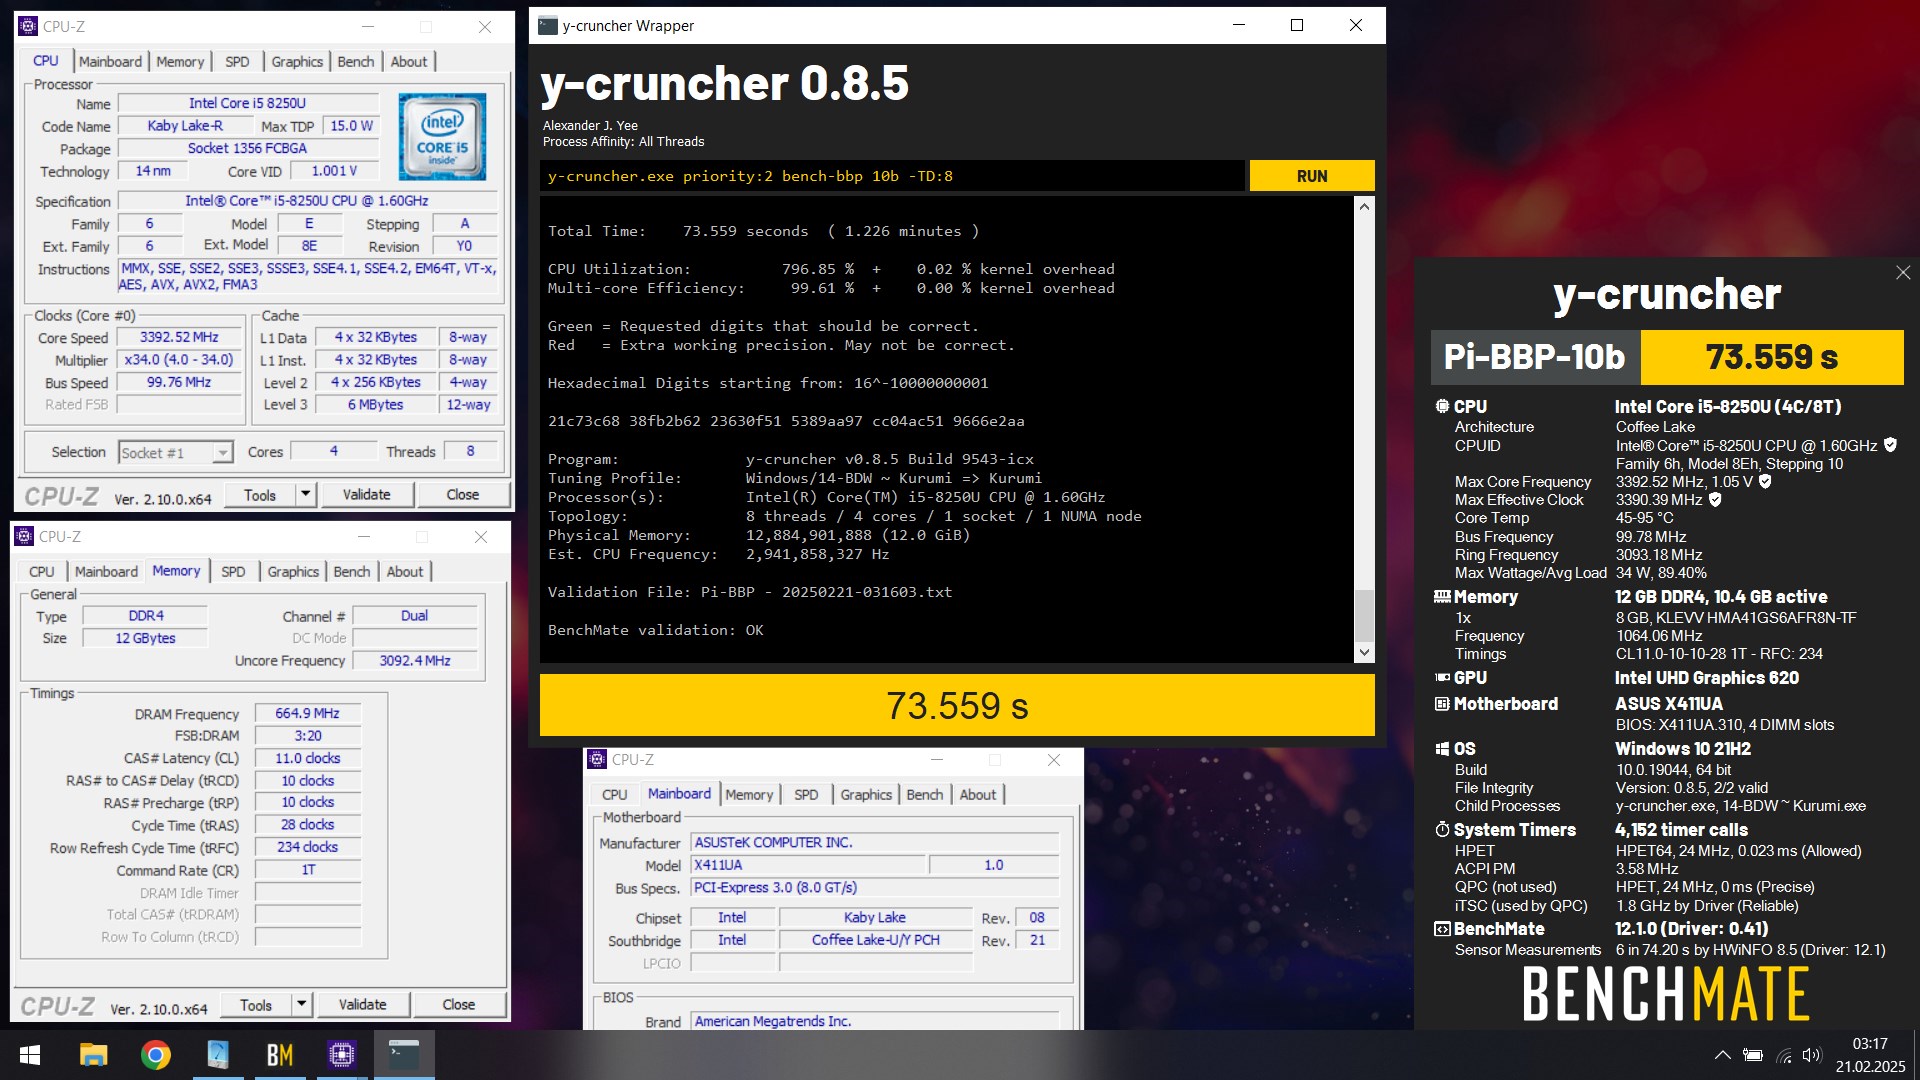The image size is (1920, 1080).
Task: Open the network tray icon
Action: [1783, 1055]
